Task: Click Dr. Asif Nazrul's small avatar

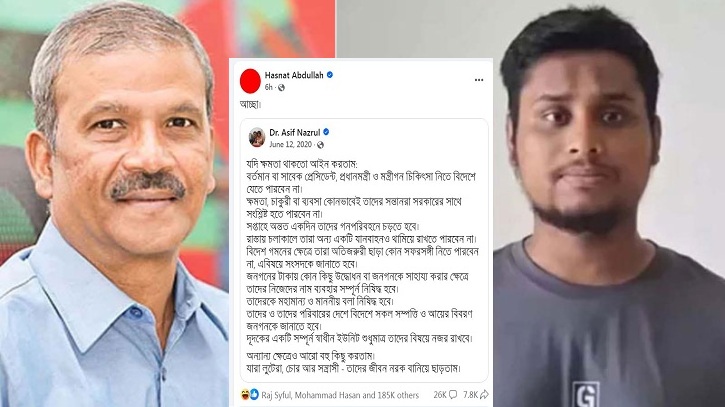Action: click(x=257, y=138)
